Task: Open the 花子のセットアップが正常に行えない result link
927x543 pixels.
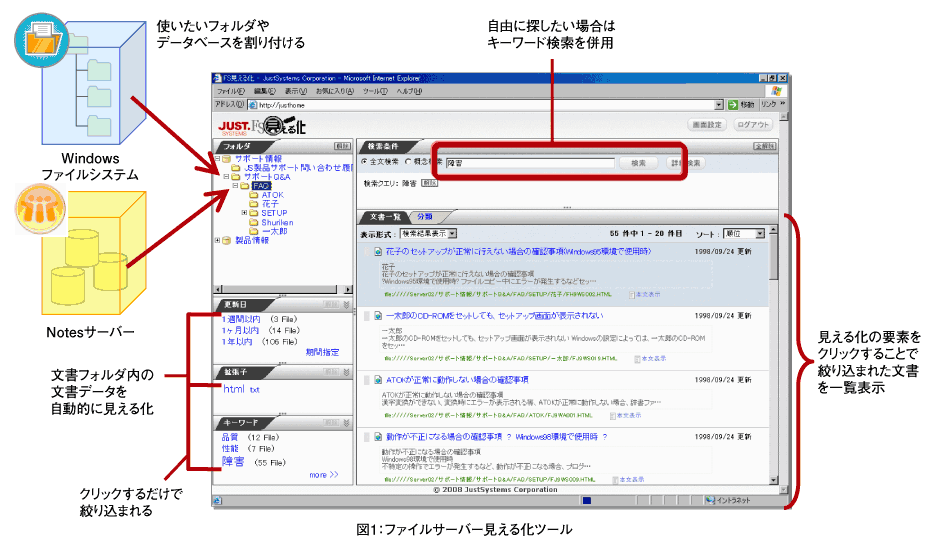Action: click(x=518, y=251)
